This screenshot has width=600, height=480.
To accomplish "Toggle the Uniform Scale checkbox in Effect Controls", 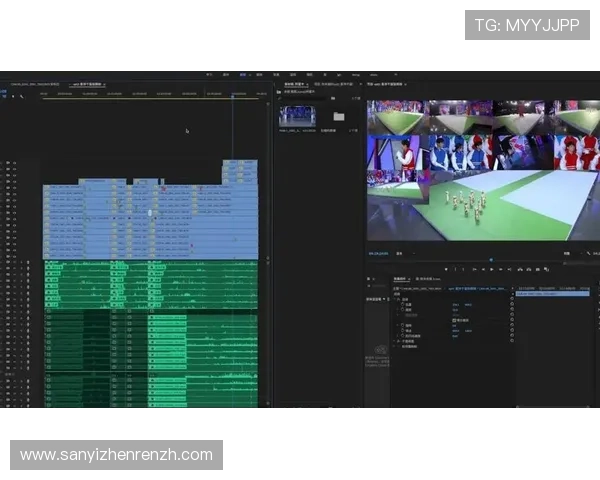I will [455, 319].
